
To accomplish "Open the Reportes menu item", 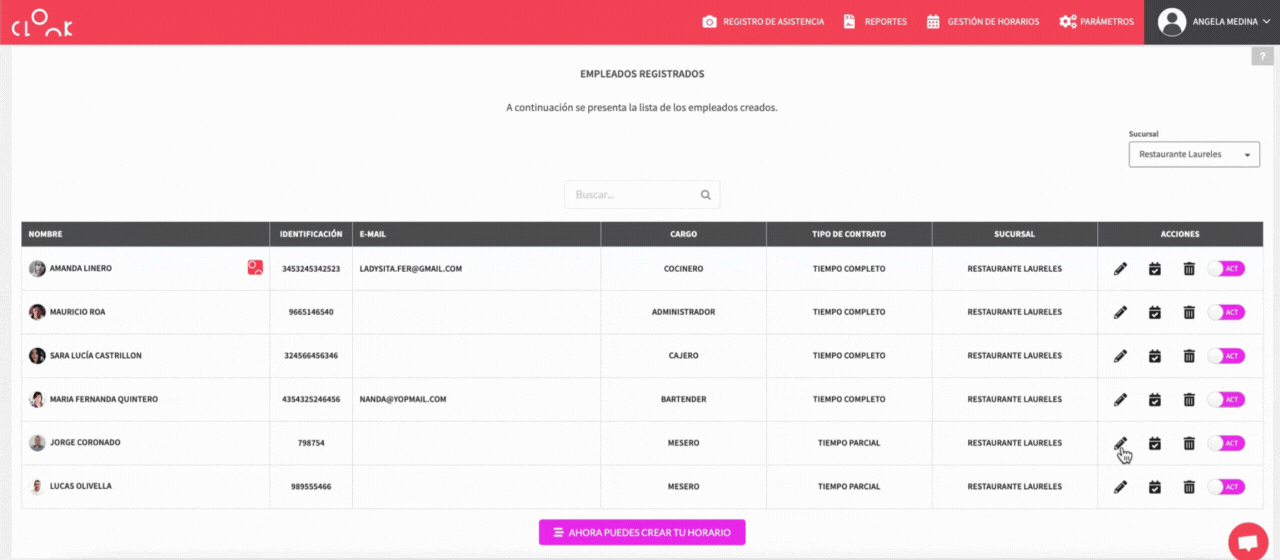I will click(875, 22).
